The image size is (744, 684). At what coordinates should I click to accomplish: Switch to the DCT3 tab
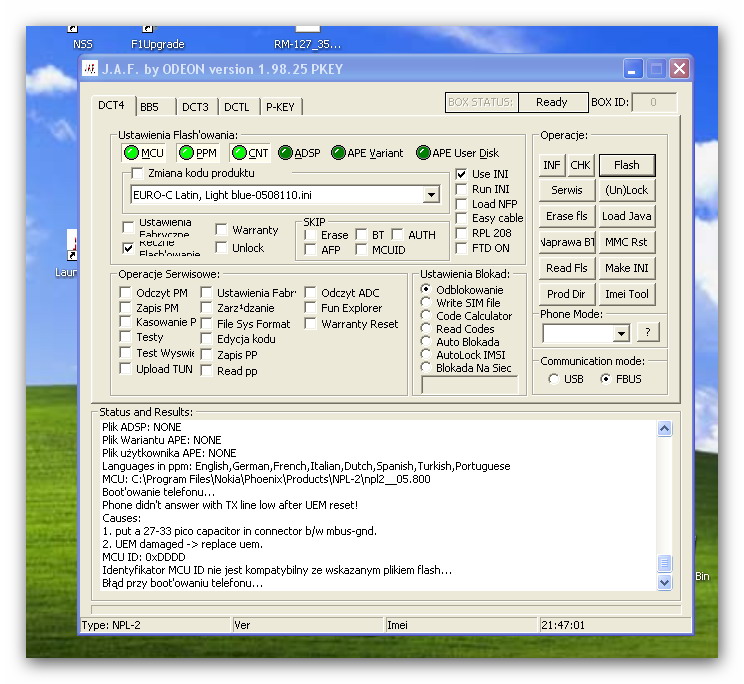coord(195,107)
